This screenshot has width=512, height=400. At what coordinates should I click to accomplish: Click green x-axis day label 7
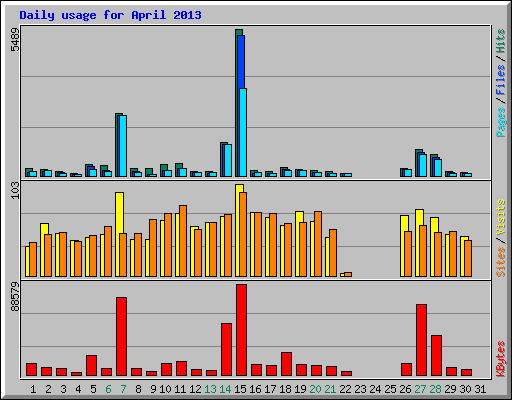(123, 389)
